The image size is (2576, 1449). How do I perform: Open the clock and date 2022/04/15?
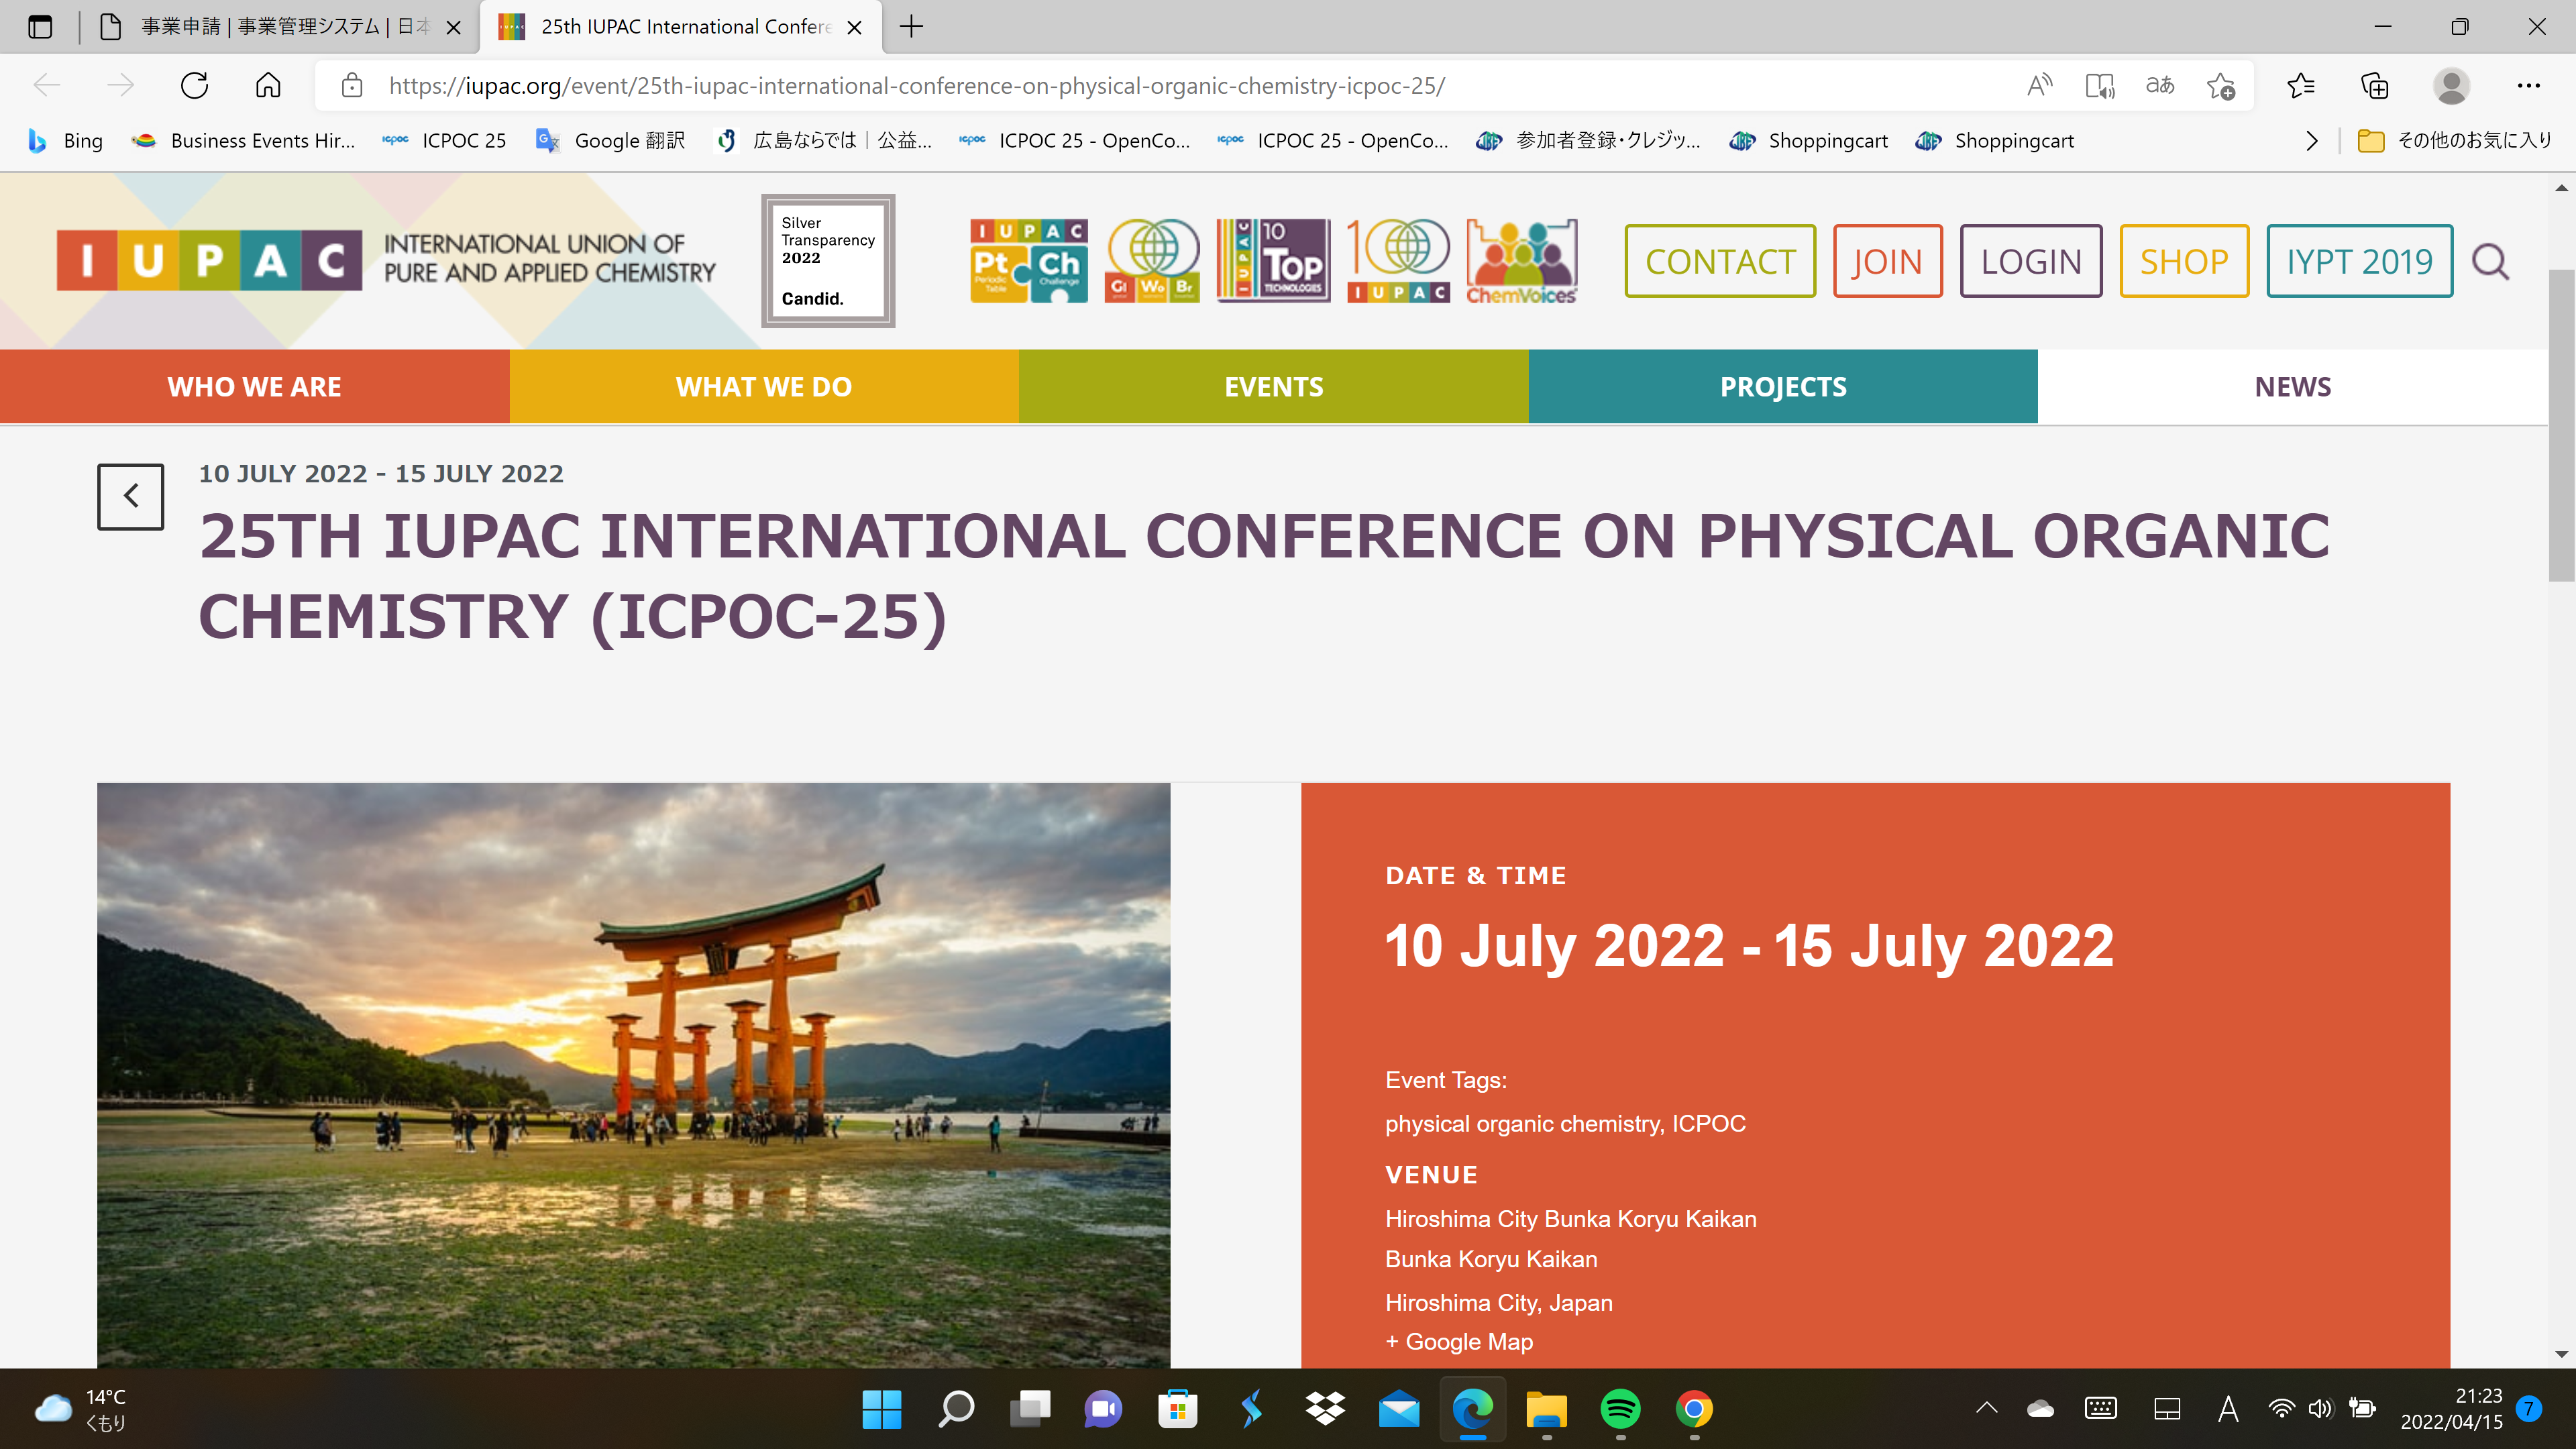[2451, 1409]
